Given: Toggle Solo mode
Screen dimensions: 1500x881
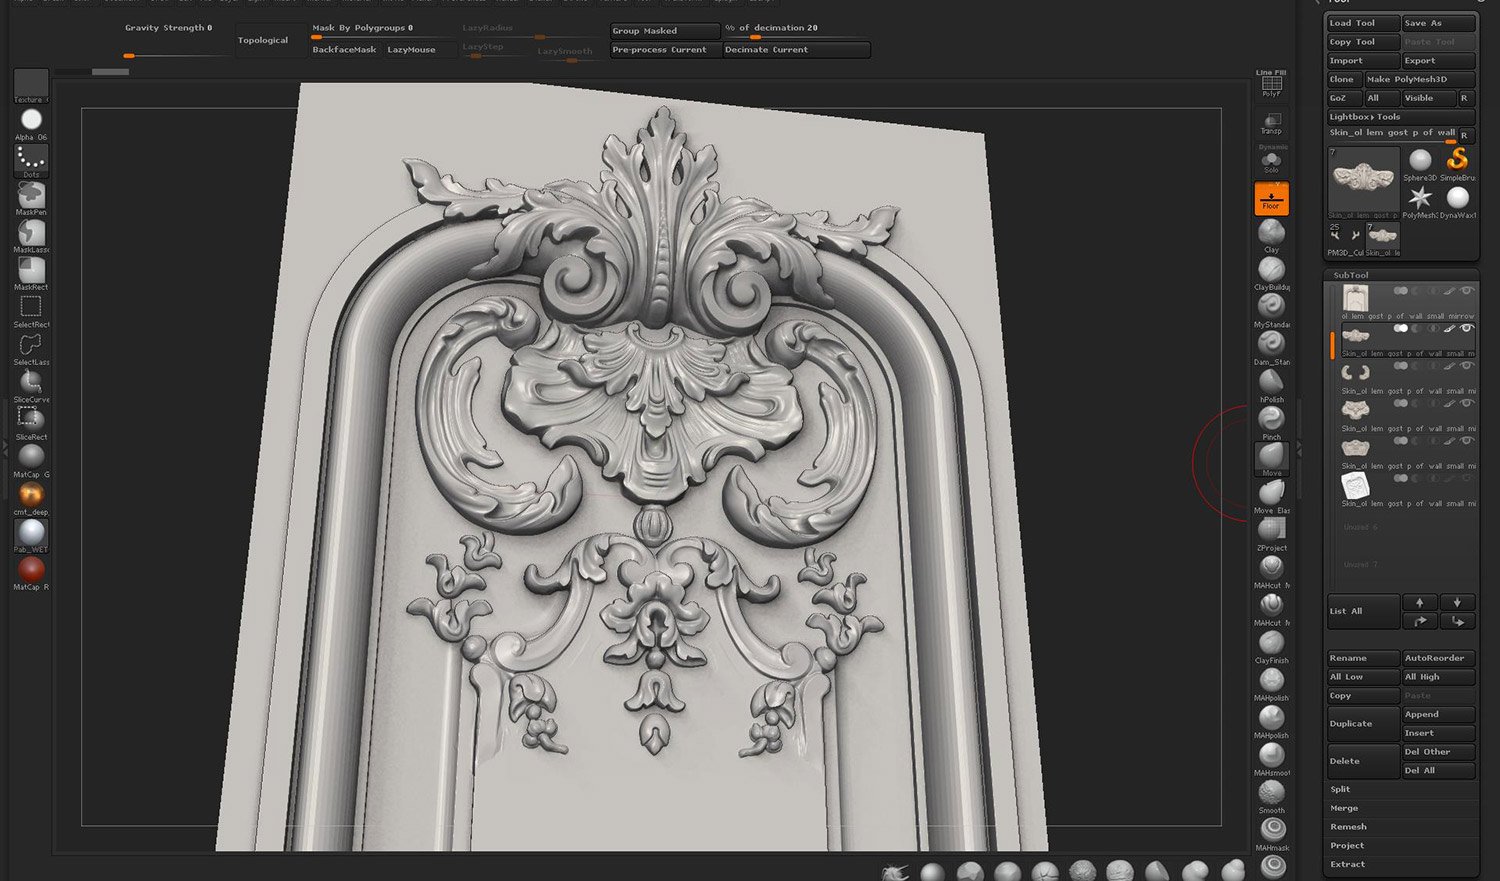Looking at the screenshot, I should tap(1271, 161).
